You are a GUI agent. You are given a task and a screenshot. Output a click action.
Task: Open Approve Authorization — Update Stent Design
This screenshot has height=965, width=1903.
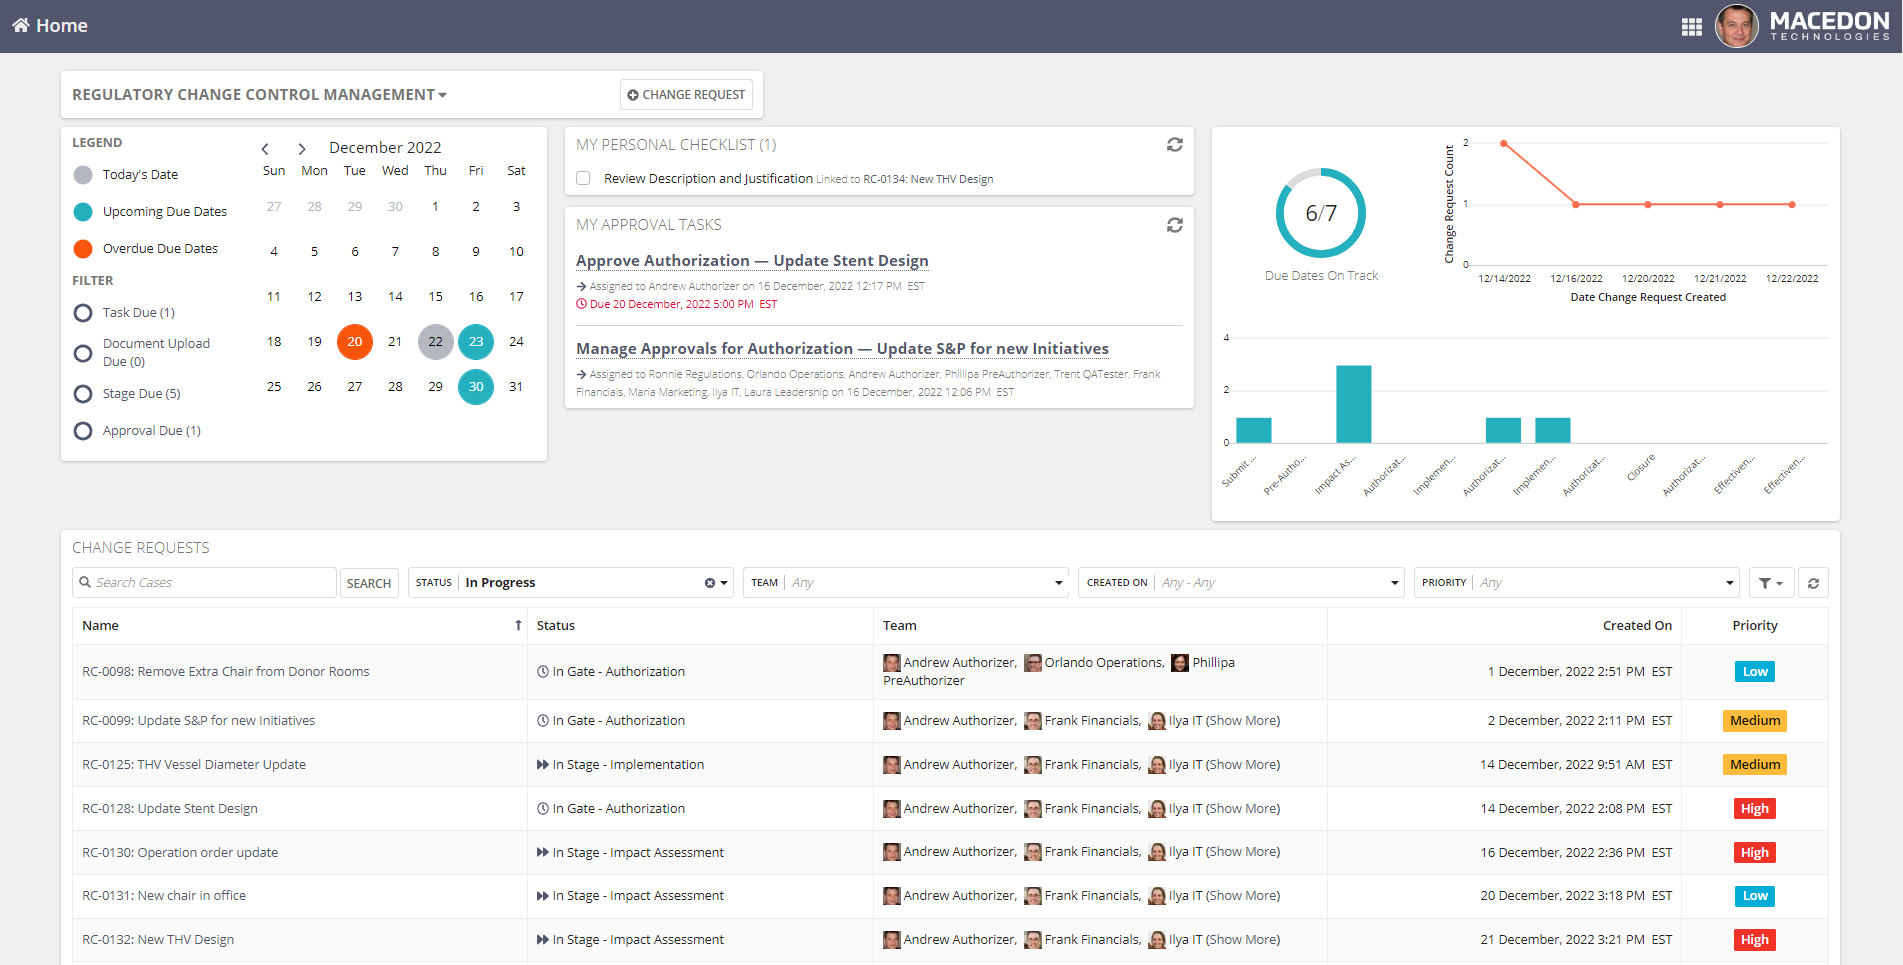tap(751, 261)
